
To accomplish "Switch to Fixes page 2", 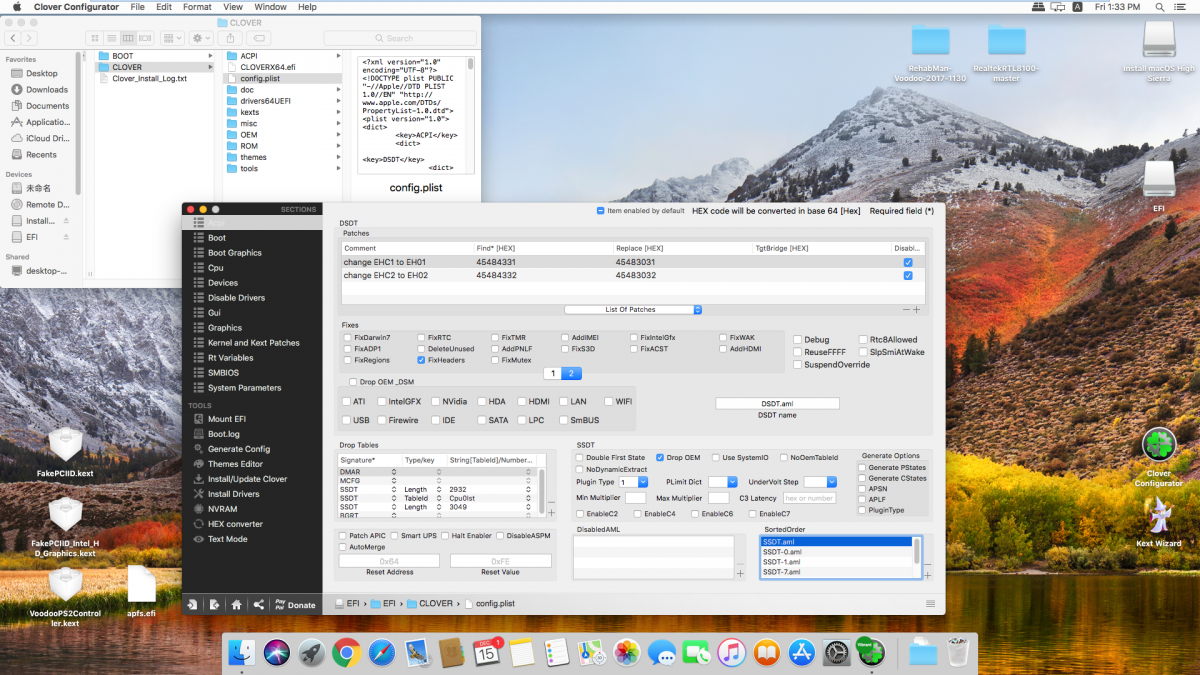I will 571,373.
